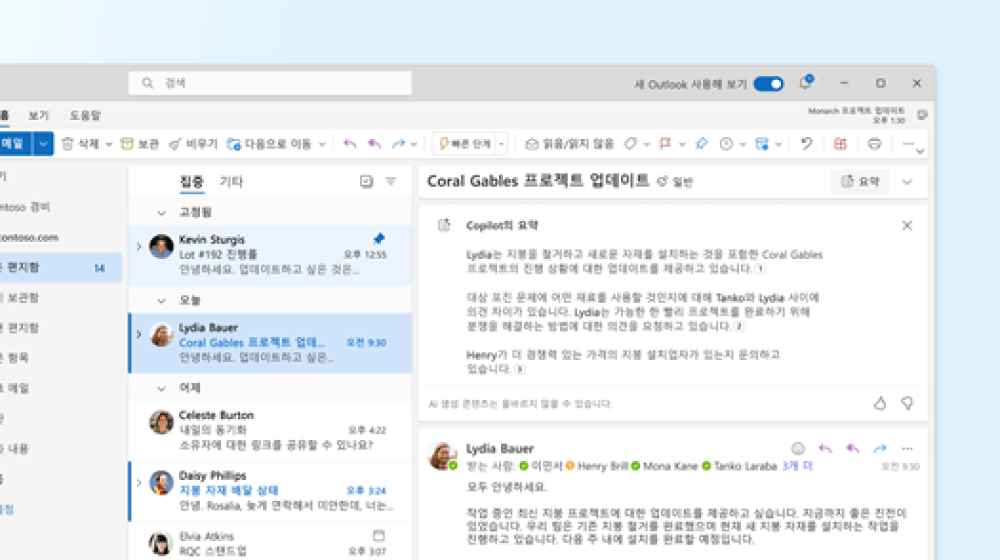Click the red apps grid icon in the ribbon
Viewport: 1000px width, 560px height.
[841, 144]
